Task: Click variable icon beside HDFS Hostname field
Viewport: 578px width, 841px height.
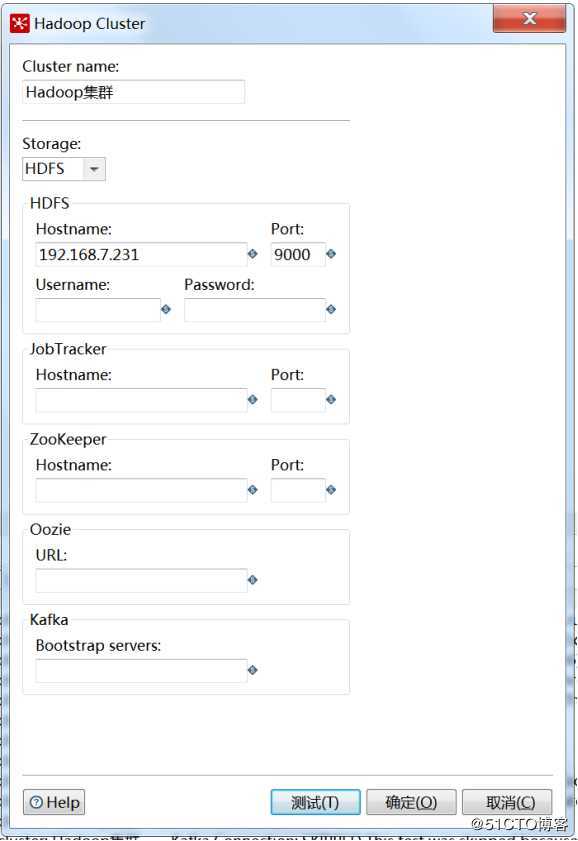Action: pyautogui.click(x=253, y=254)
